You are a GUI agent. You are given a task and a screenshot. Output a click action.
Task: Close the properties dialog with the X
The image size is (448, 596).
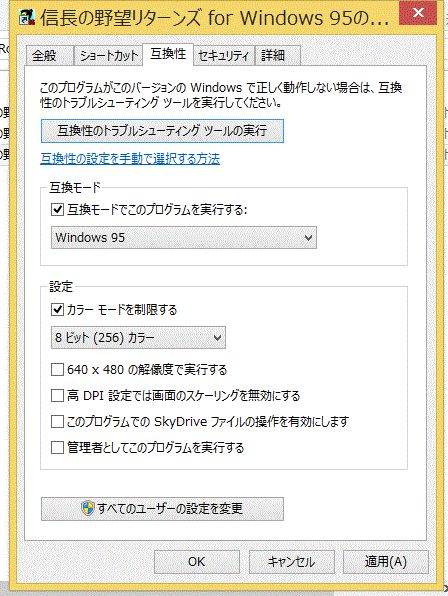click(x=418, y=13)
